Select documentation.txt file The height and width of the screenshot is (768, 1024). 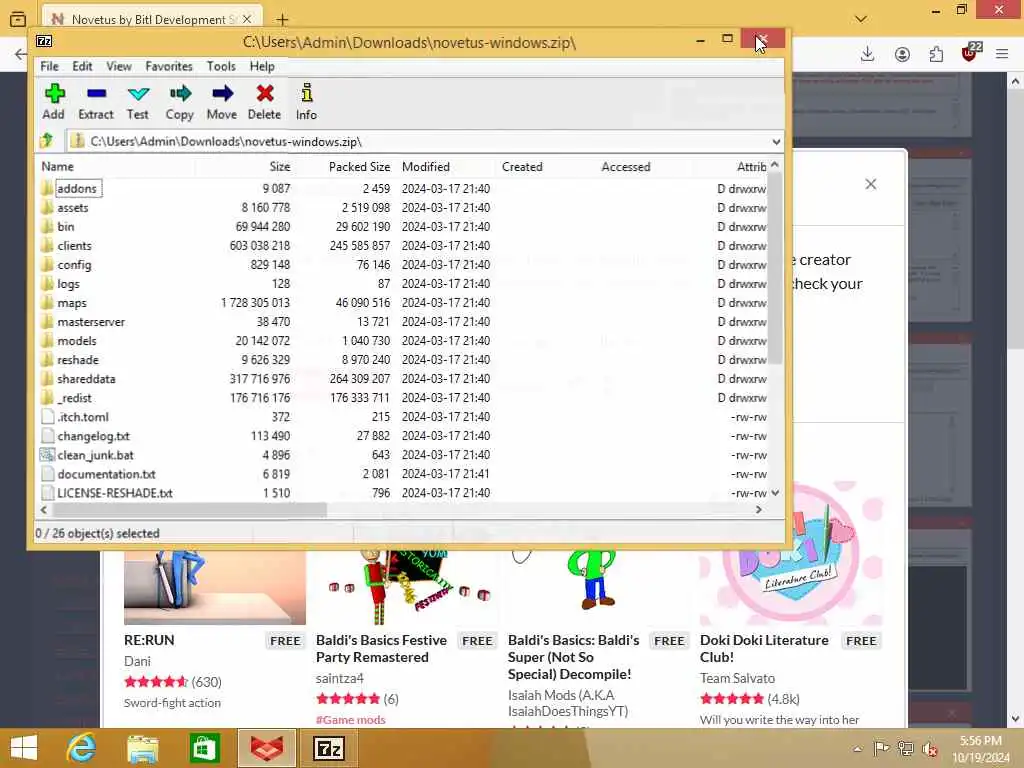106,474
